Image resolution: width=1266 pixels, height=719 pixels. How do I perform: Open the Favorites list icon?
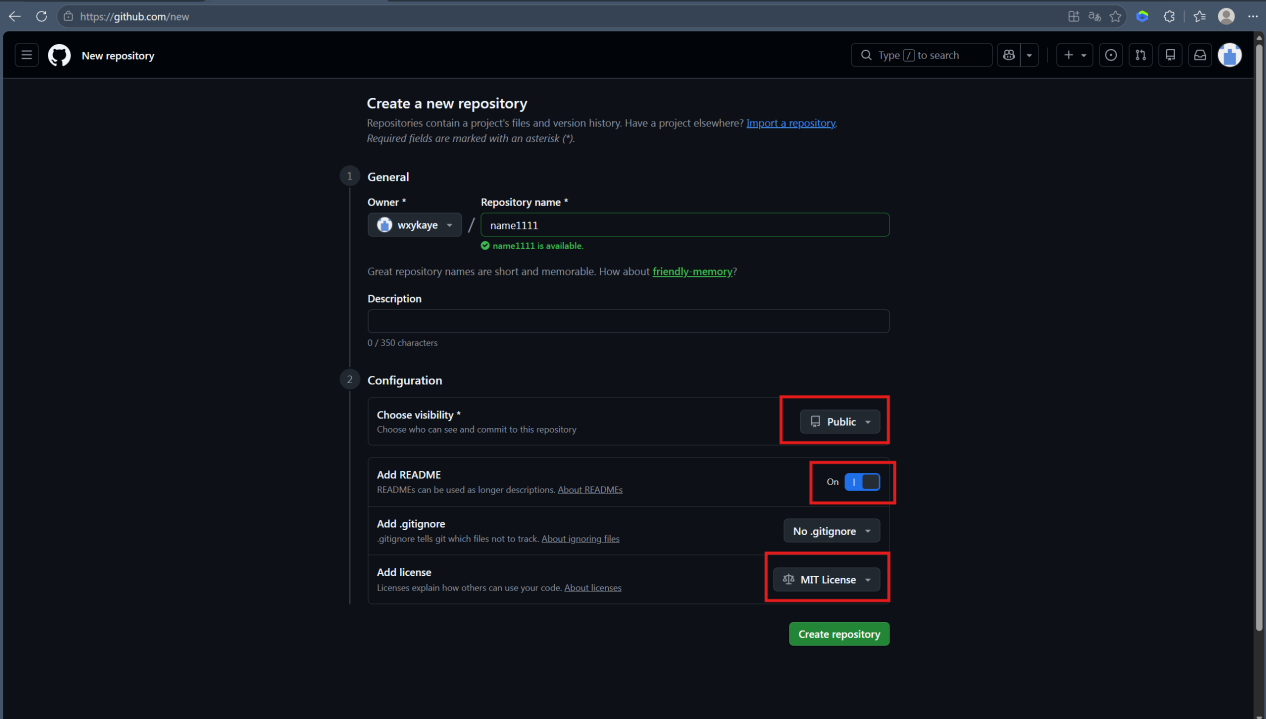point(1200,16)
